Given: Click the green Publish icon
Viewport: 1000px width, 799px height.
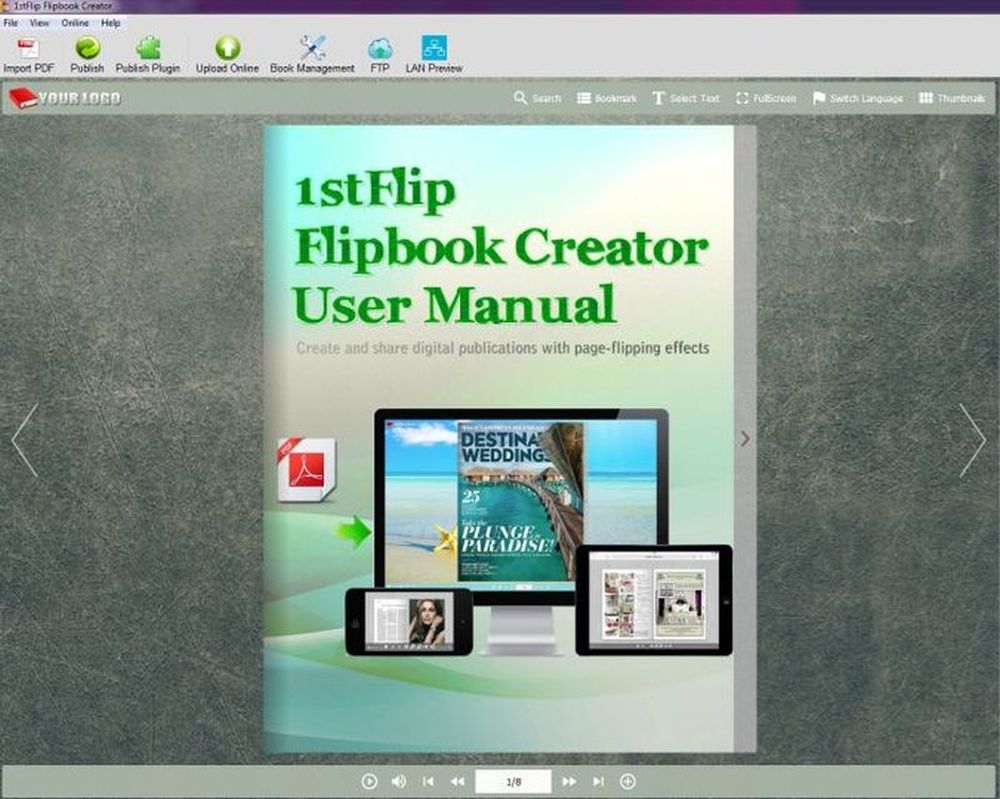Looking at the screenshot, I should [x=87, y=50].
